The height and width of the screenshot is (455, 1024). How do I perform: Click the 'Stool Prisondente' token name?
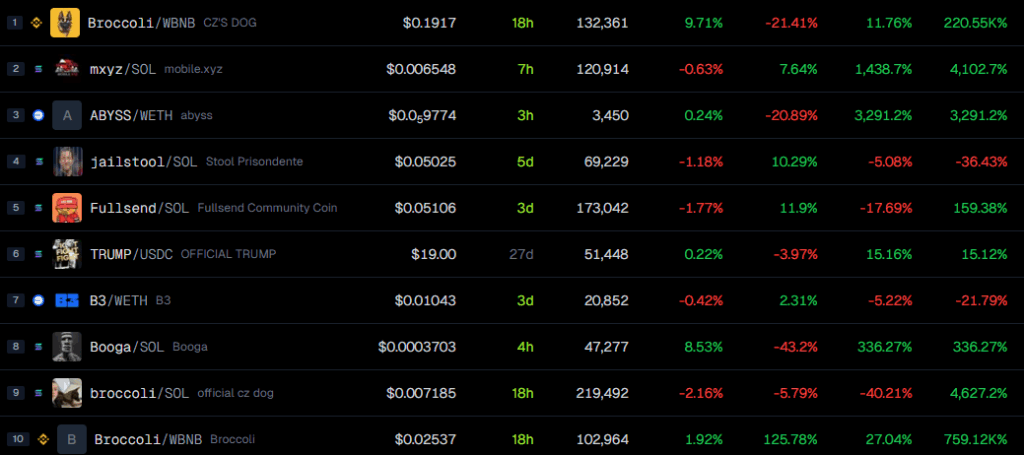click(x=254, y=162)
